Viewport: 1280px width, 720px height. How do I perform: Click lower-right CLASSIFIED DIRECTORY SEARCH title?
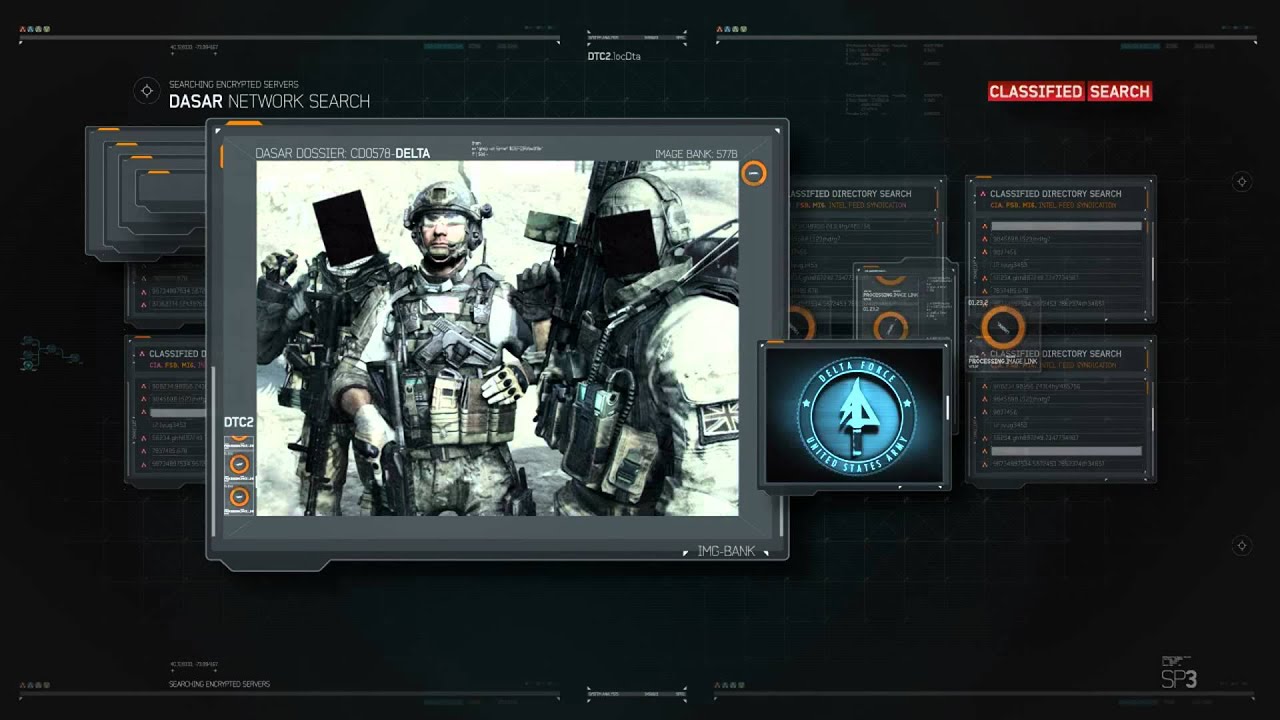click(x=1056, y=354)
